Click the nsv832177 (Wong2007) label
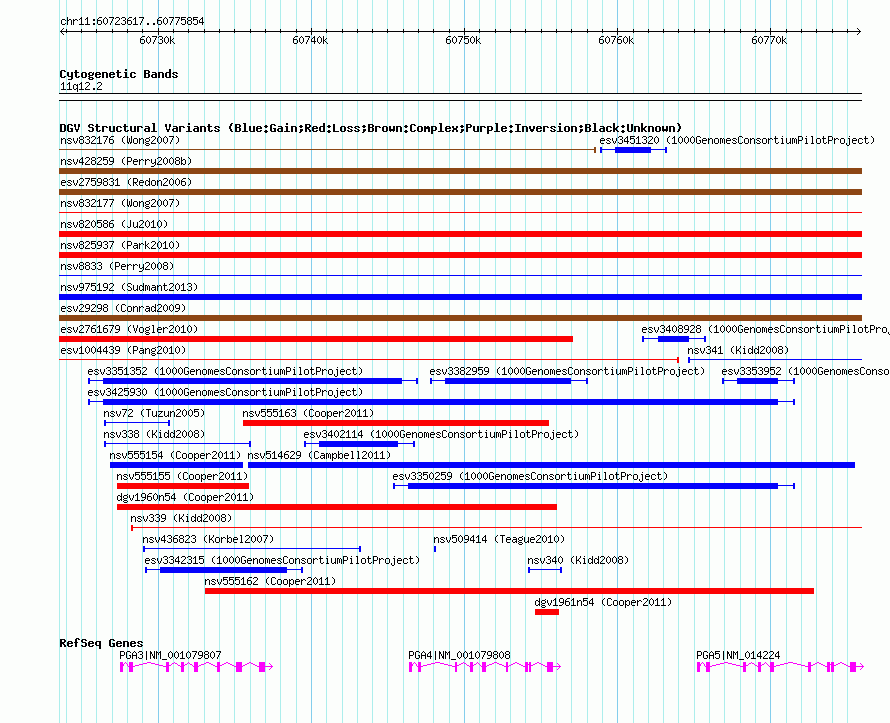890x723 pixels. click(120, 203)
